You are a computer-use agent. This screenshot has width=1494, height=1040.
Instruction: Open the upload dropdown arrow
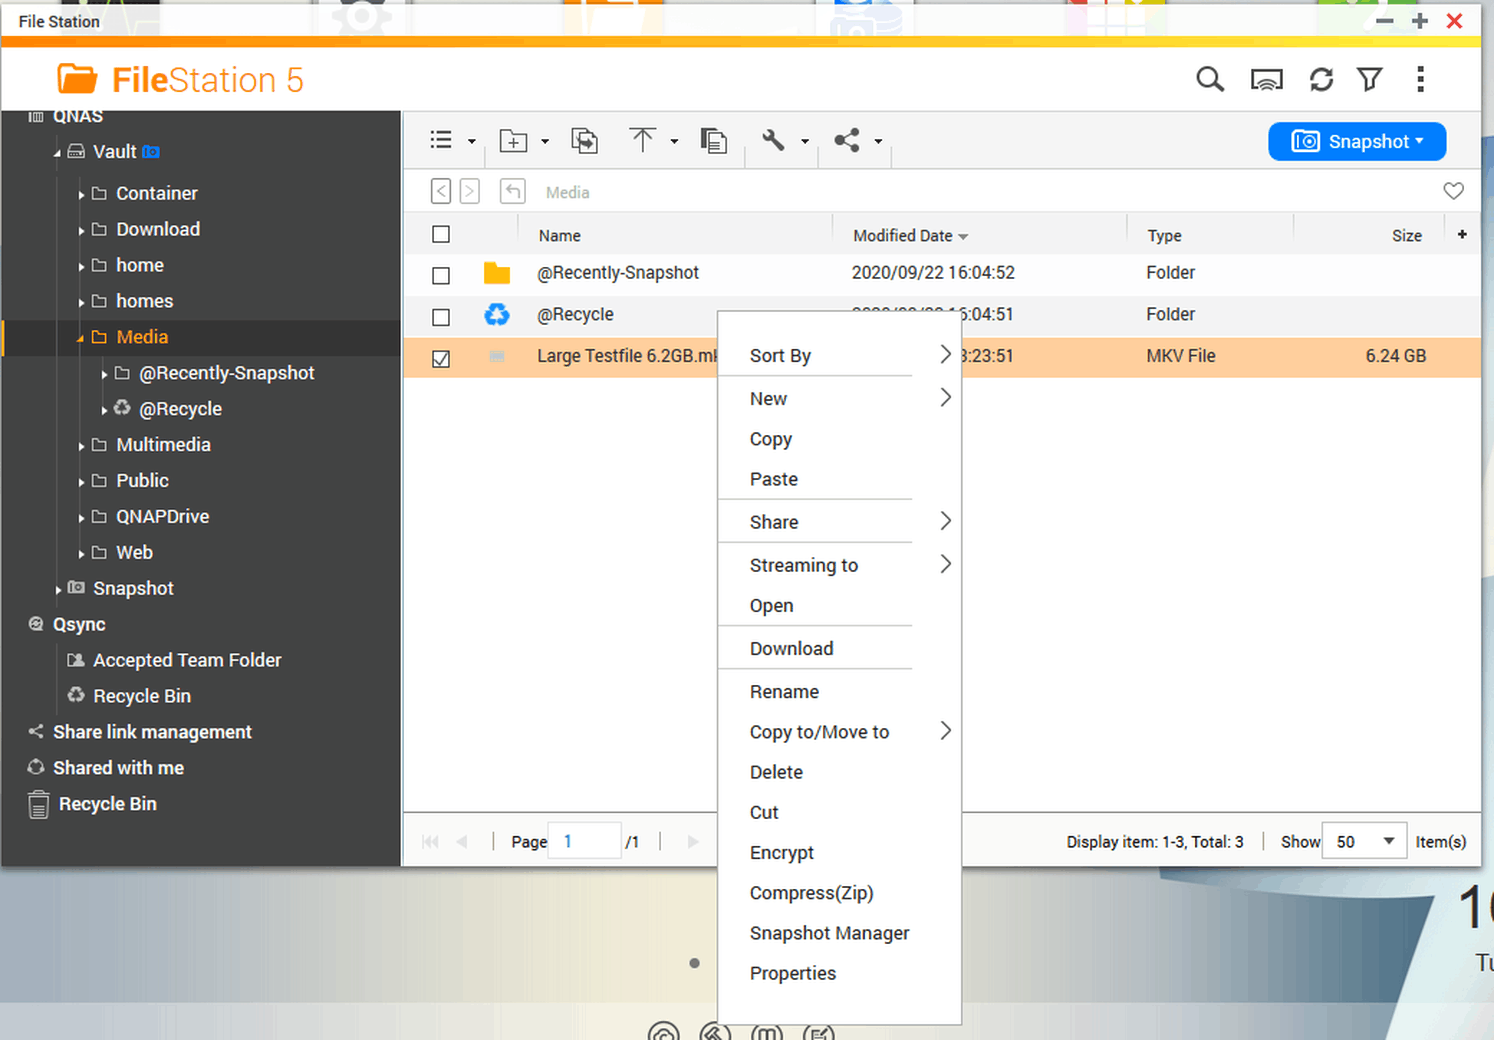[674, 142]
